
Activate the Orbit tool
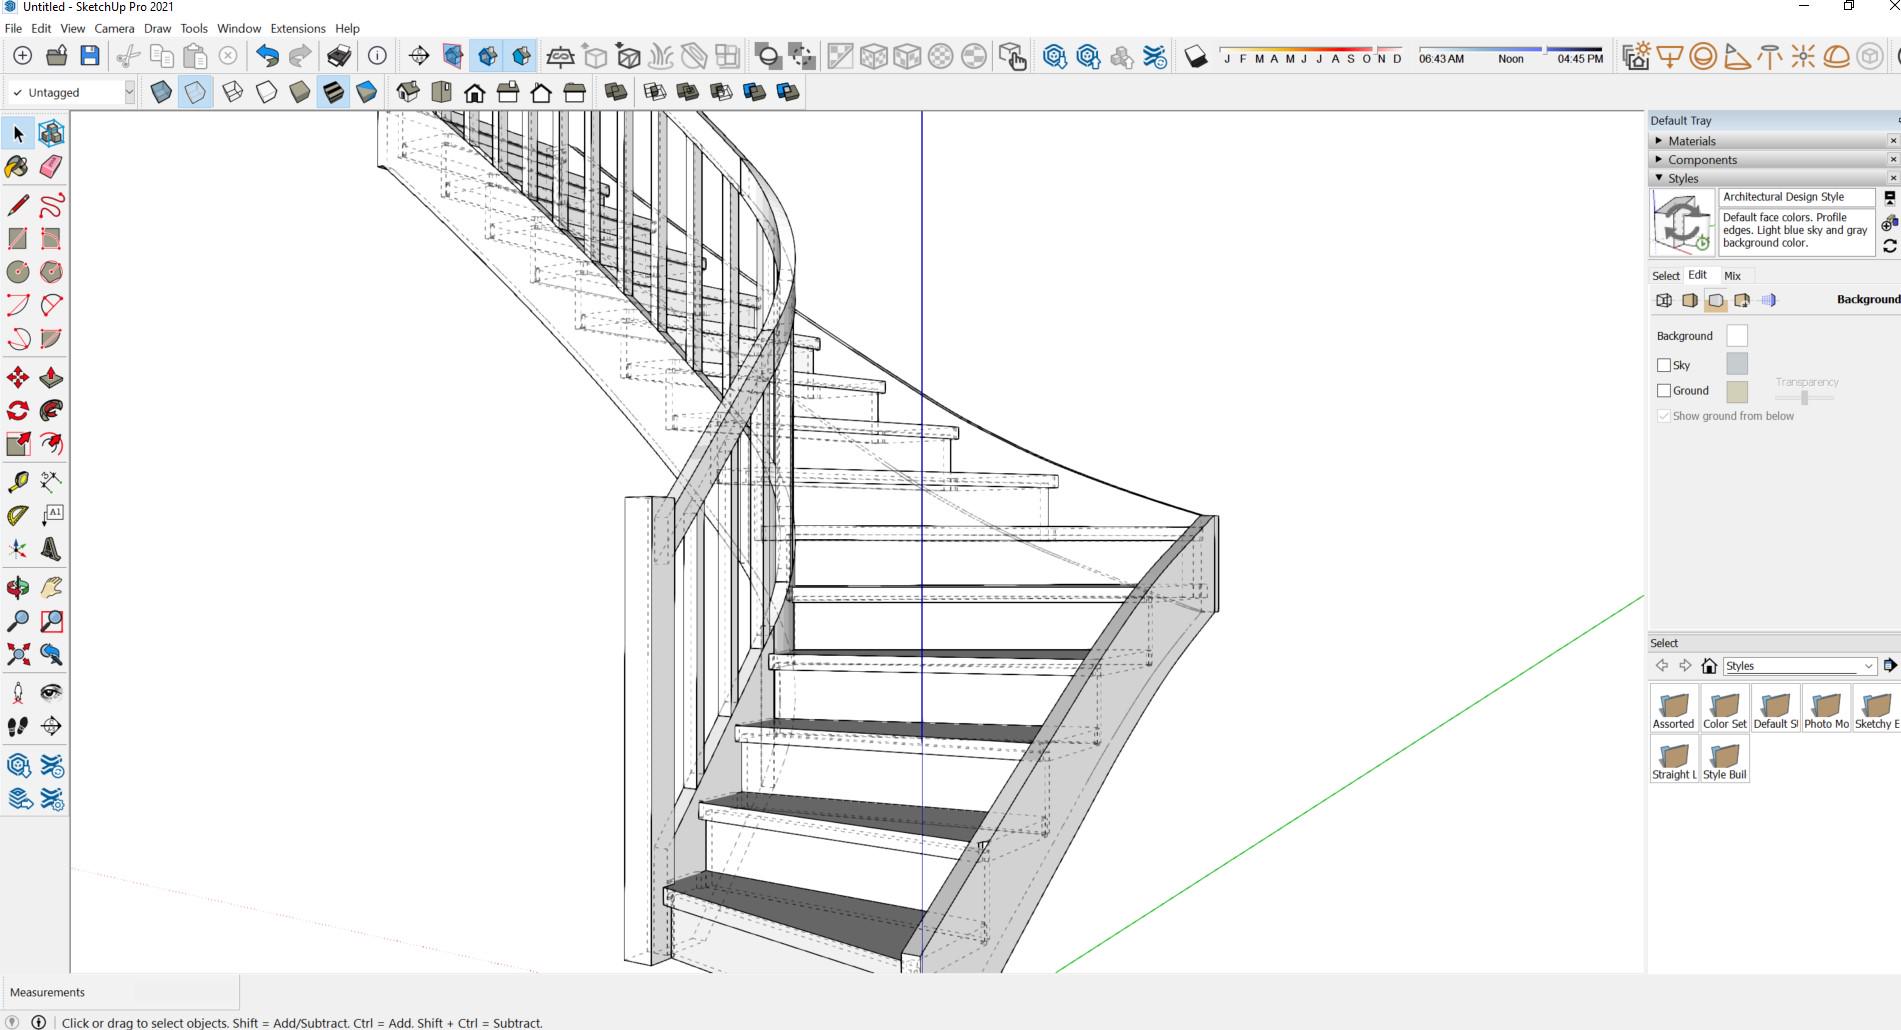[18, 587]
